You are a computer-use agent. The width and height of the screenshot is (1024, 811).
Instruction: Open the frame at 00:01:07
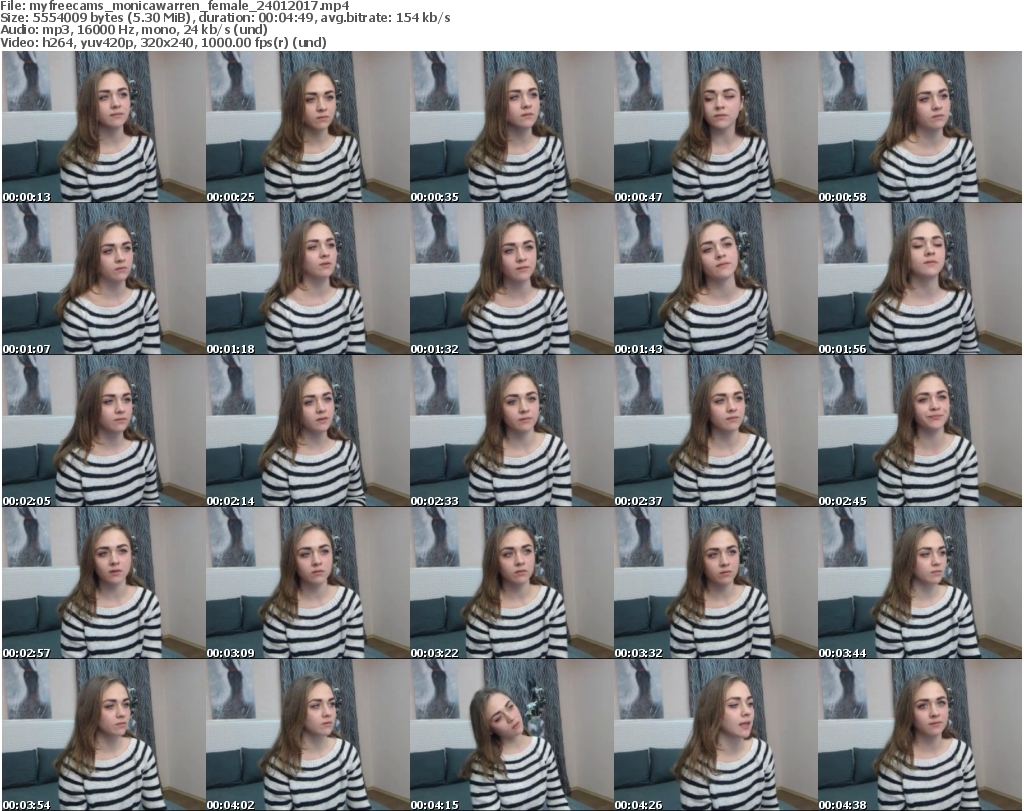104,279
